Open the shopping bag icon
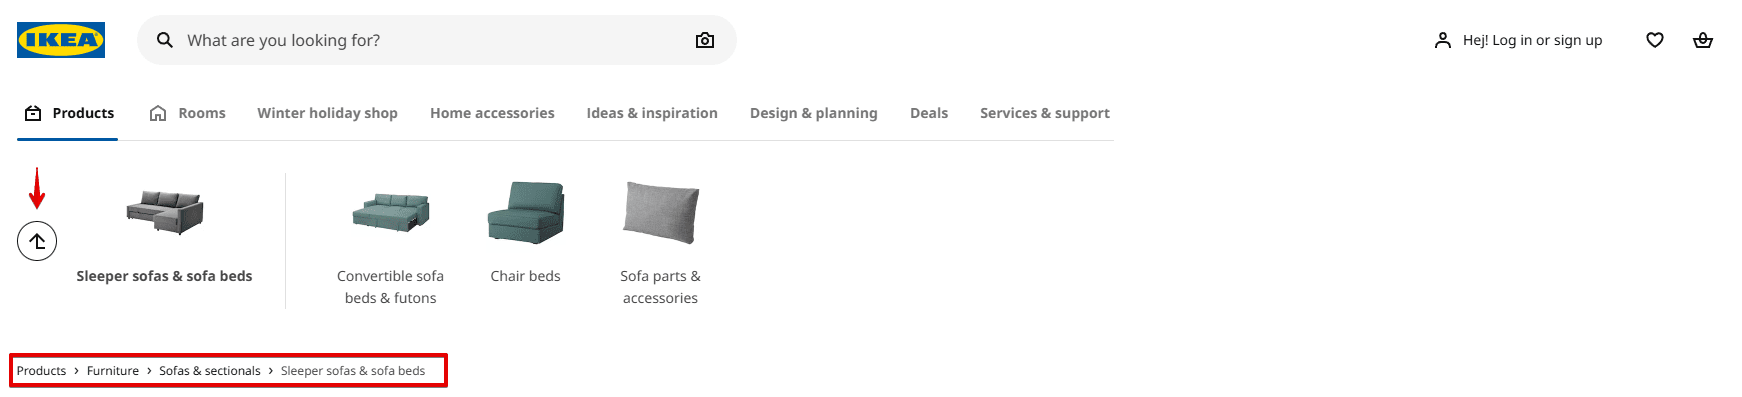 (x=1703, y=40)
